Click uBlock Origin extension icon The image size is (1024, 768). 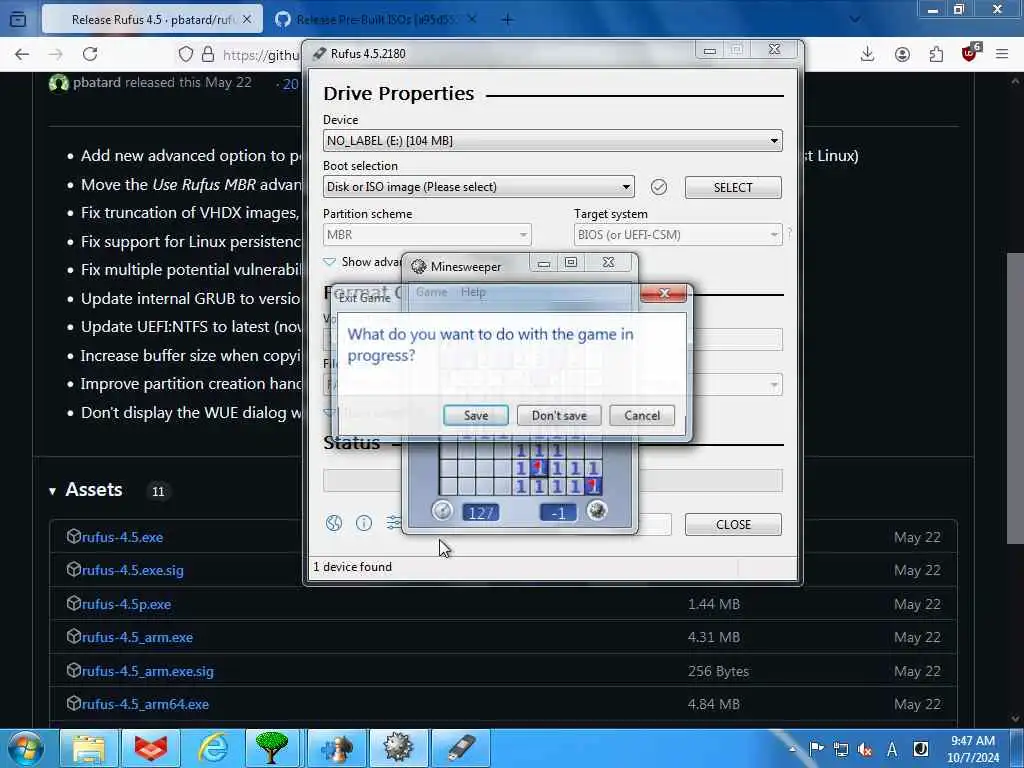coord(970,53)
